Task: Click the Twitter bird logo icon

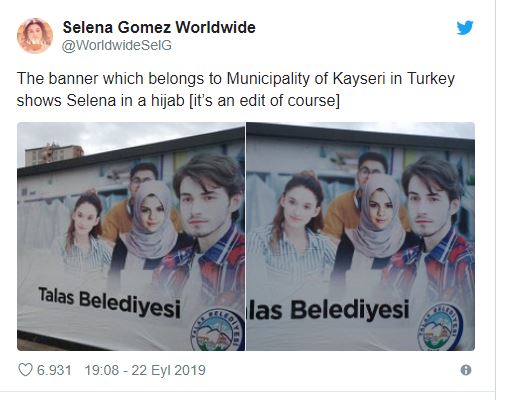Action: click(465, 28)
